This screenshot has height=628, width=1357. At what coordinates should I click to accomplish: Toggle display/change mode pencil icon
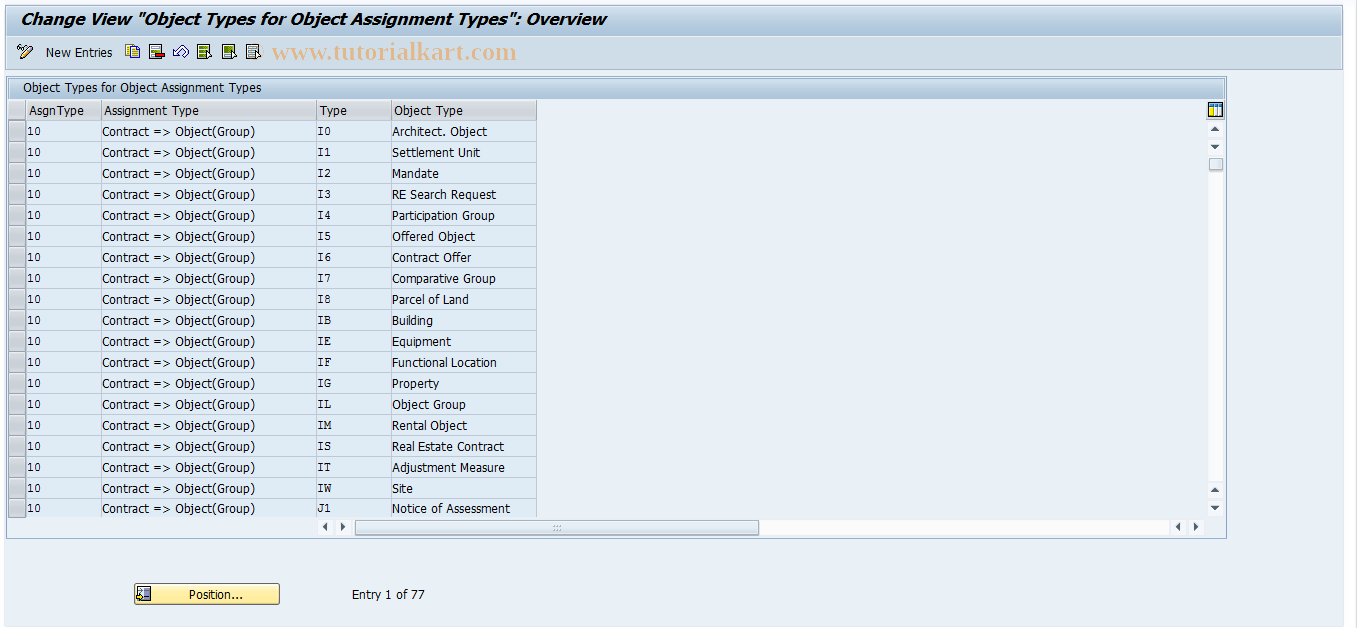point(25,52)
